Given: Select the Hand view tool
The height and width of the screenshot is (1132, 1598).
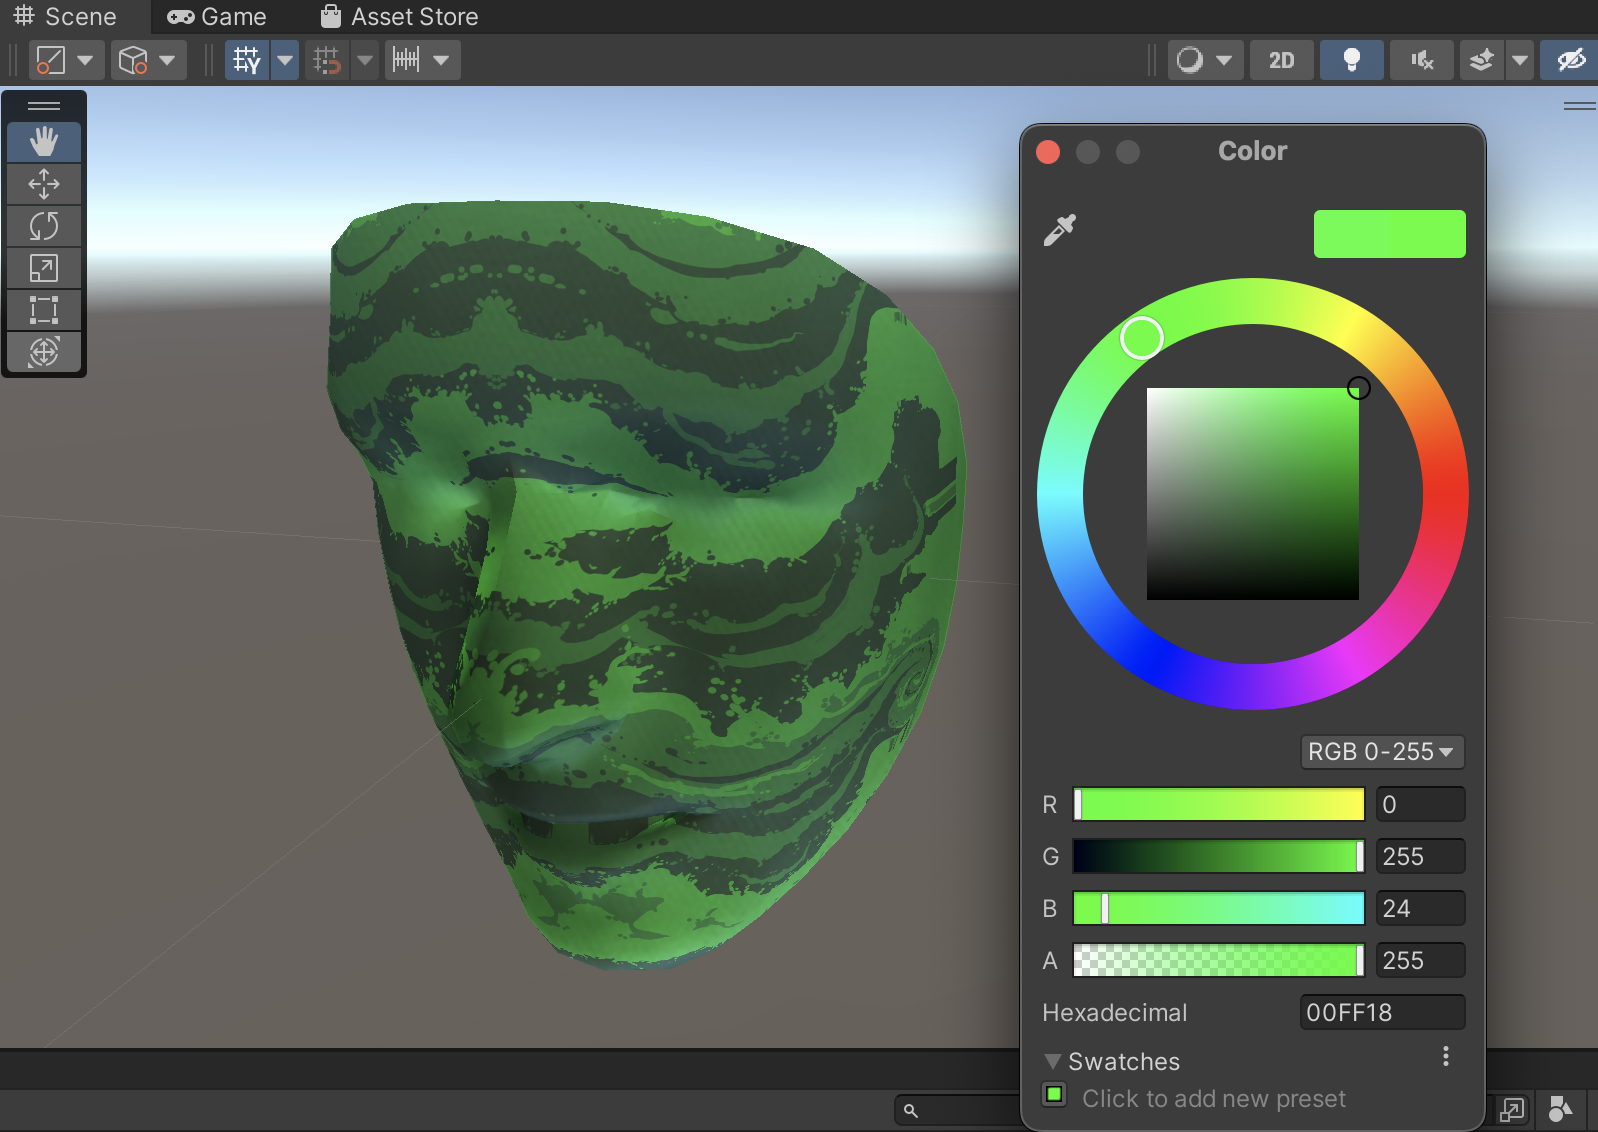Looking at the screenshot, I should 44,142.
